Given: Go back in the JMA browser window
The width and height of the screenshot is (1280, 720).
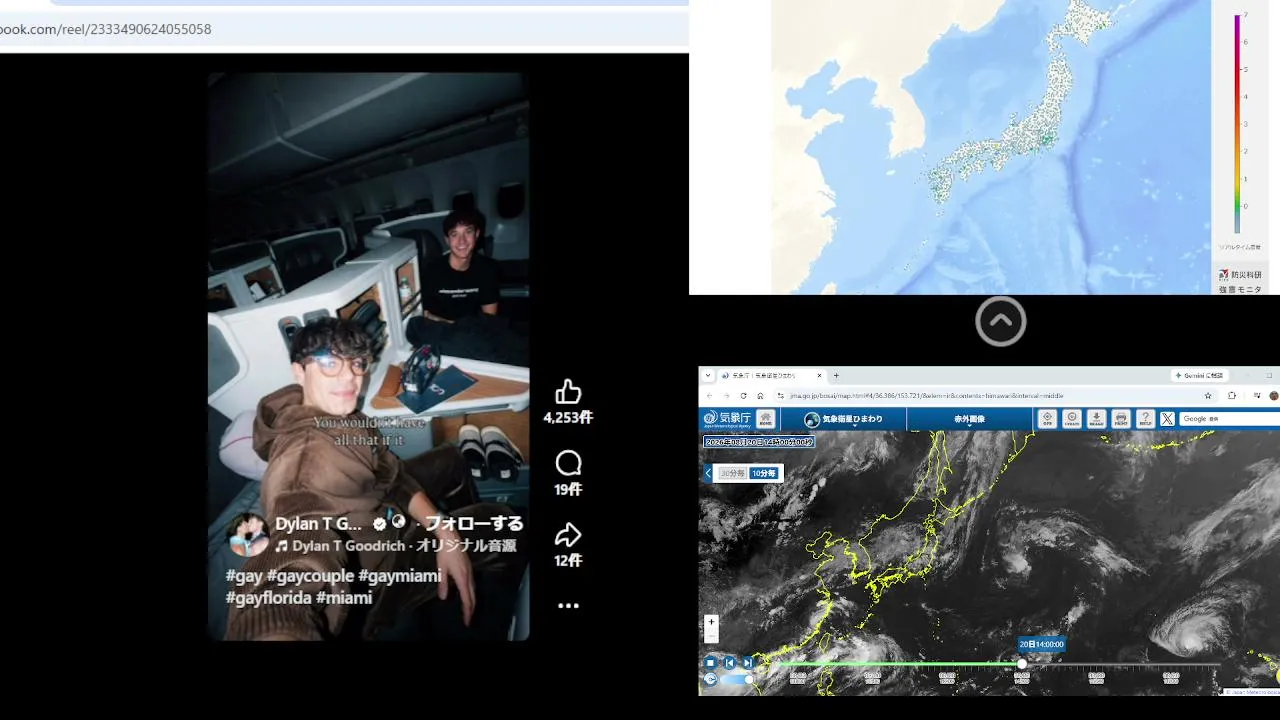Looking at the screenshot, I should click(x=710, y=395).
